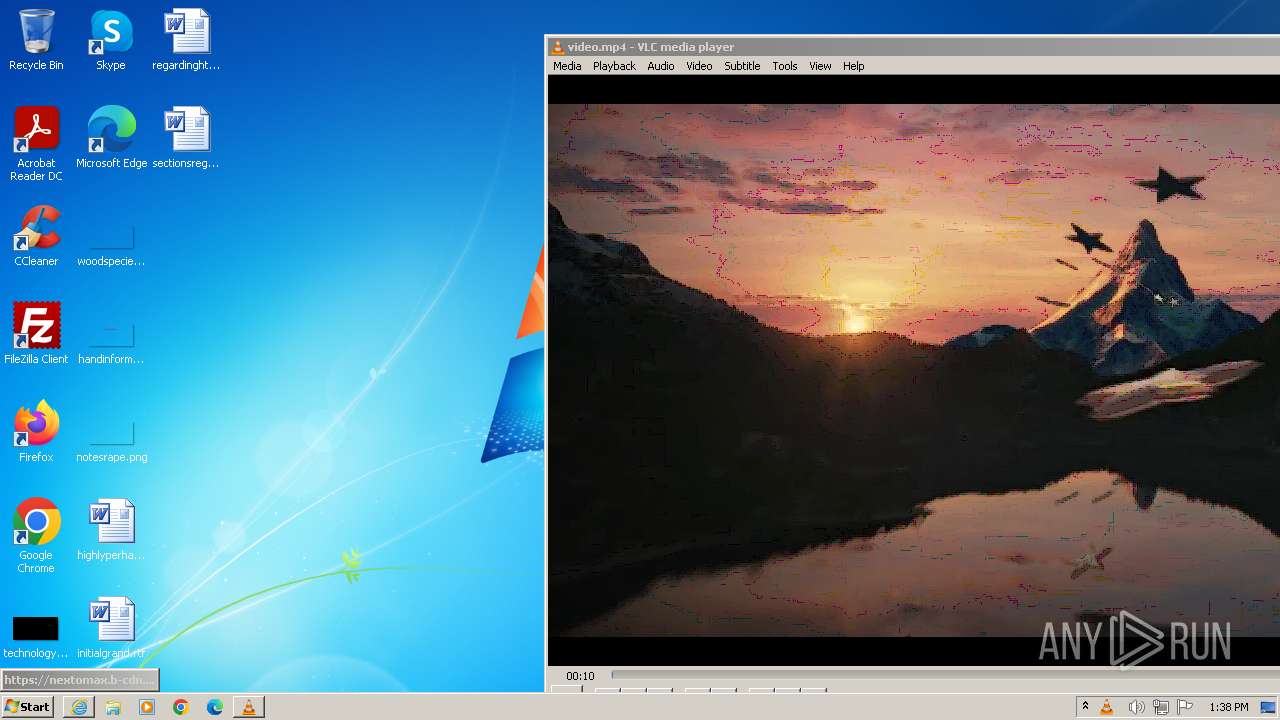Viewport: 1280px width, 720px height.
Task: Open the Audio menu in VLC
Action: 660,66
